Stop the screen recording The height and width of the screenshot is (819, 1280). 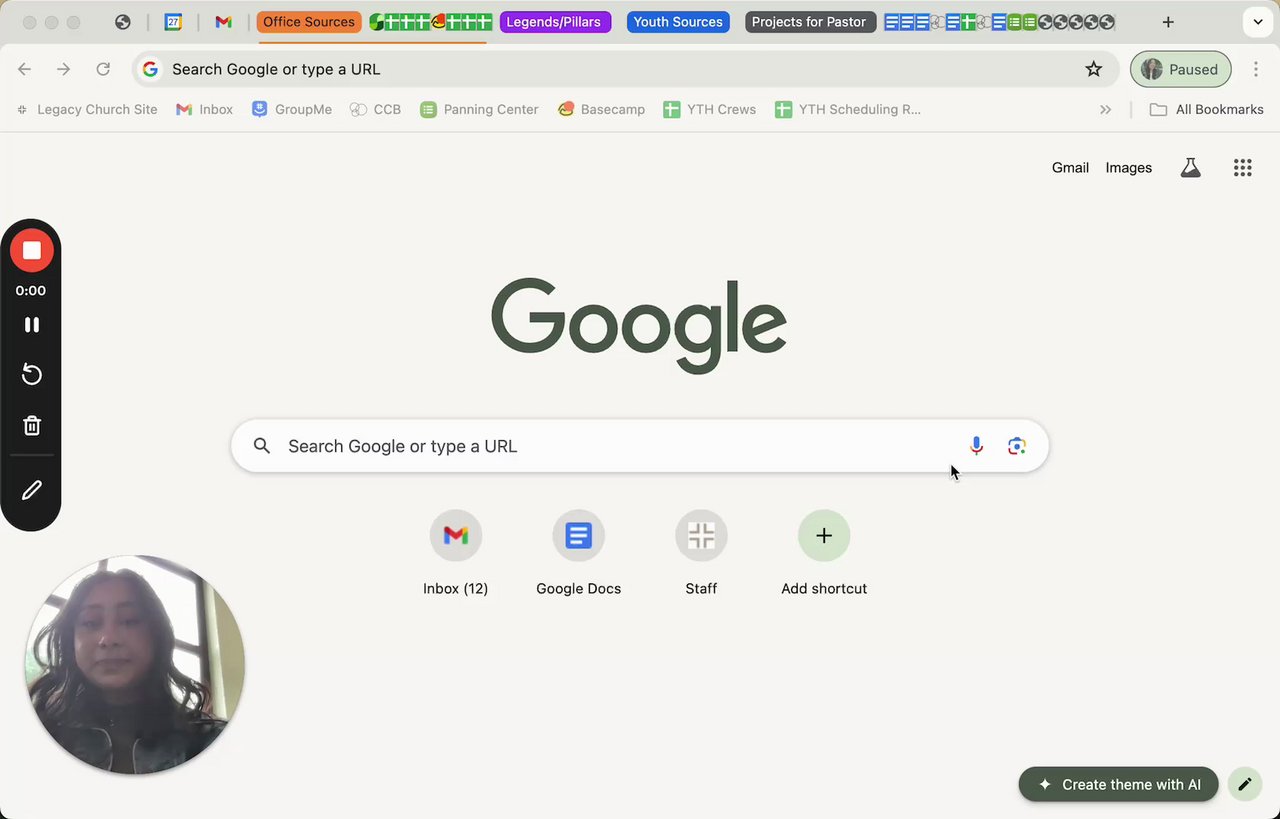pos(31,251)
